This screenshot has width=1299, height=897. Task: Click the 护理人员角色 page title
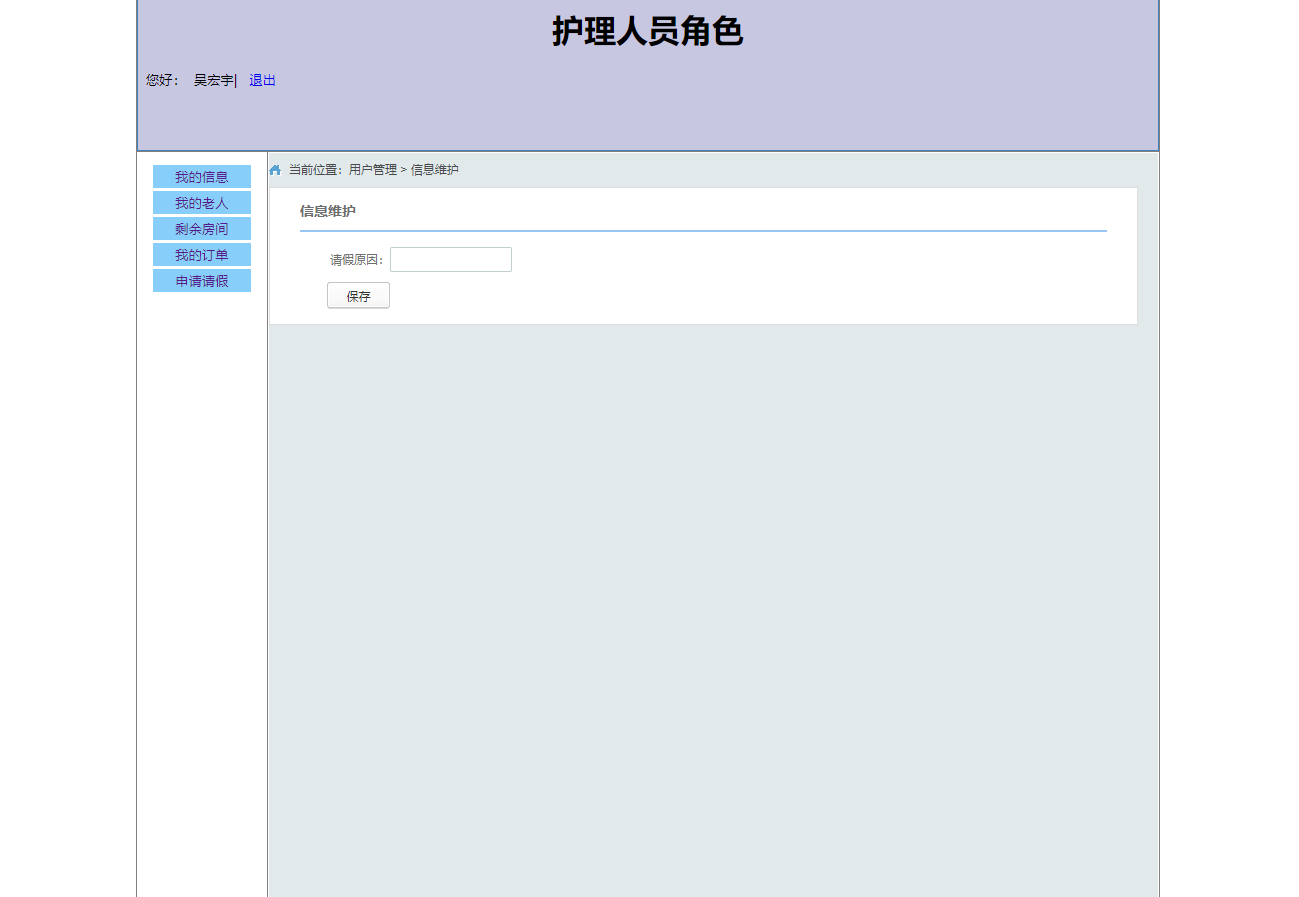pyautogui.click(x=648, y=31)
